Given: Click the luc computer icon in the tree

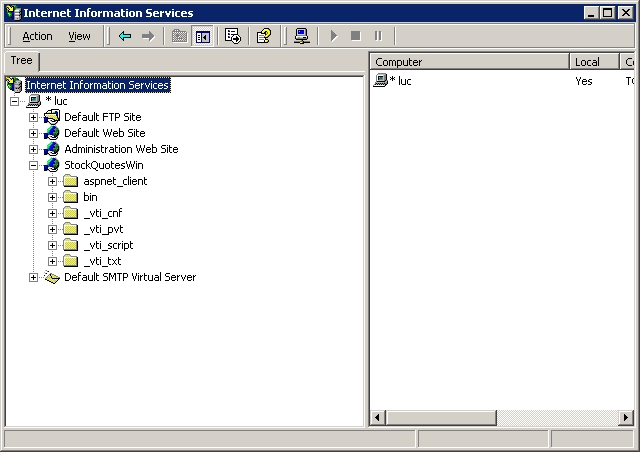Looking at the screenshot, I should (33, 101).
